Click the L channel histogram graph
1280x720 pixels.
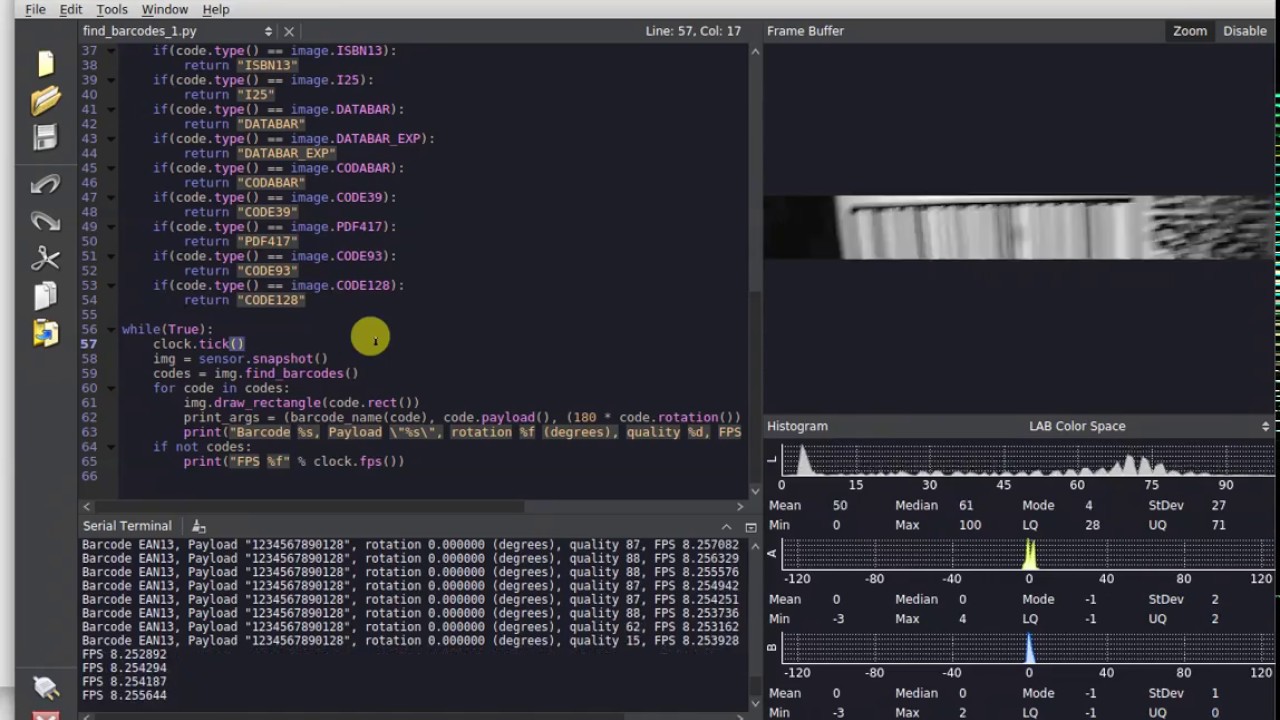coord(1027,459)
